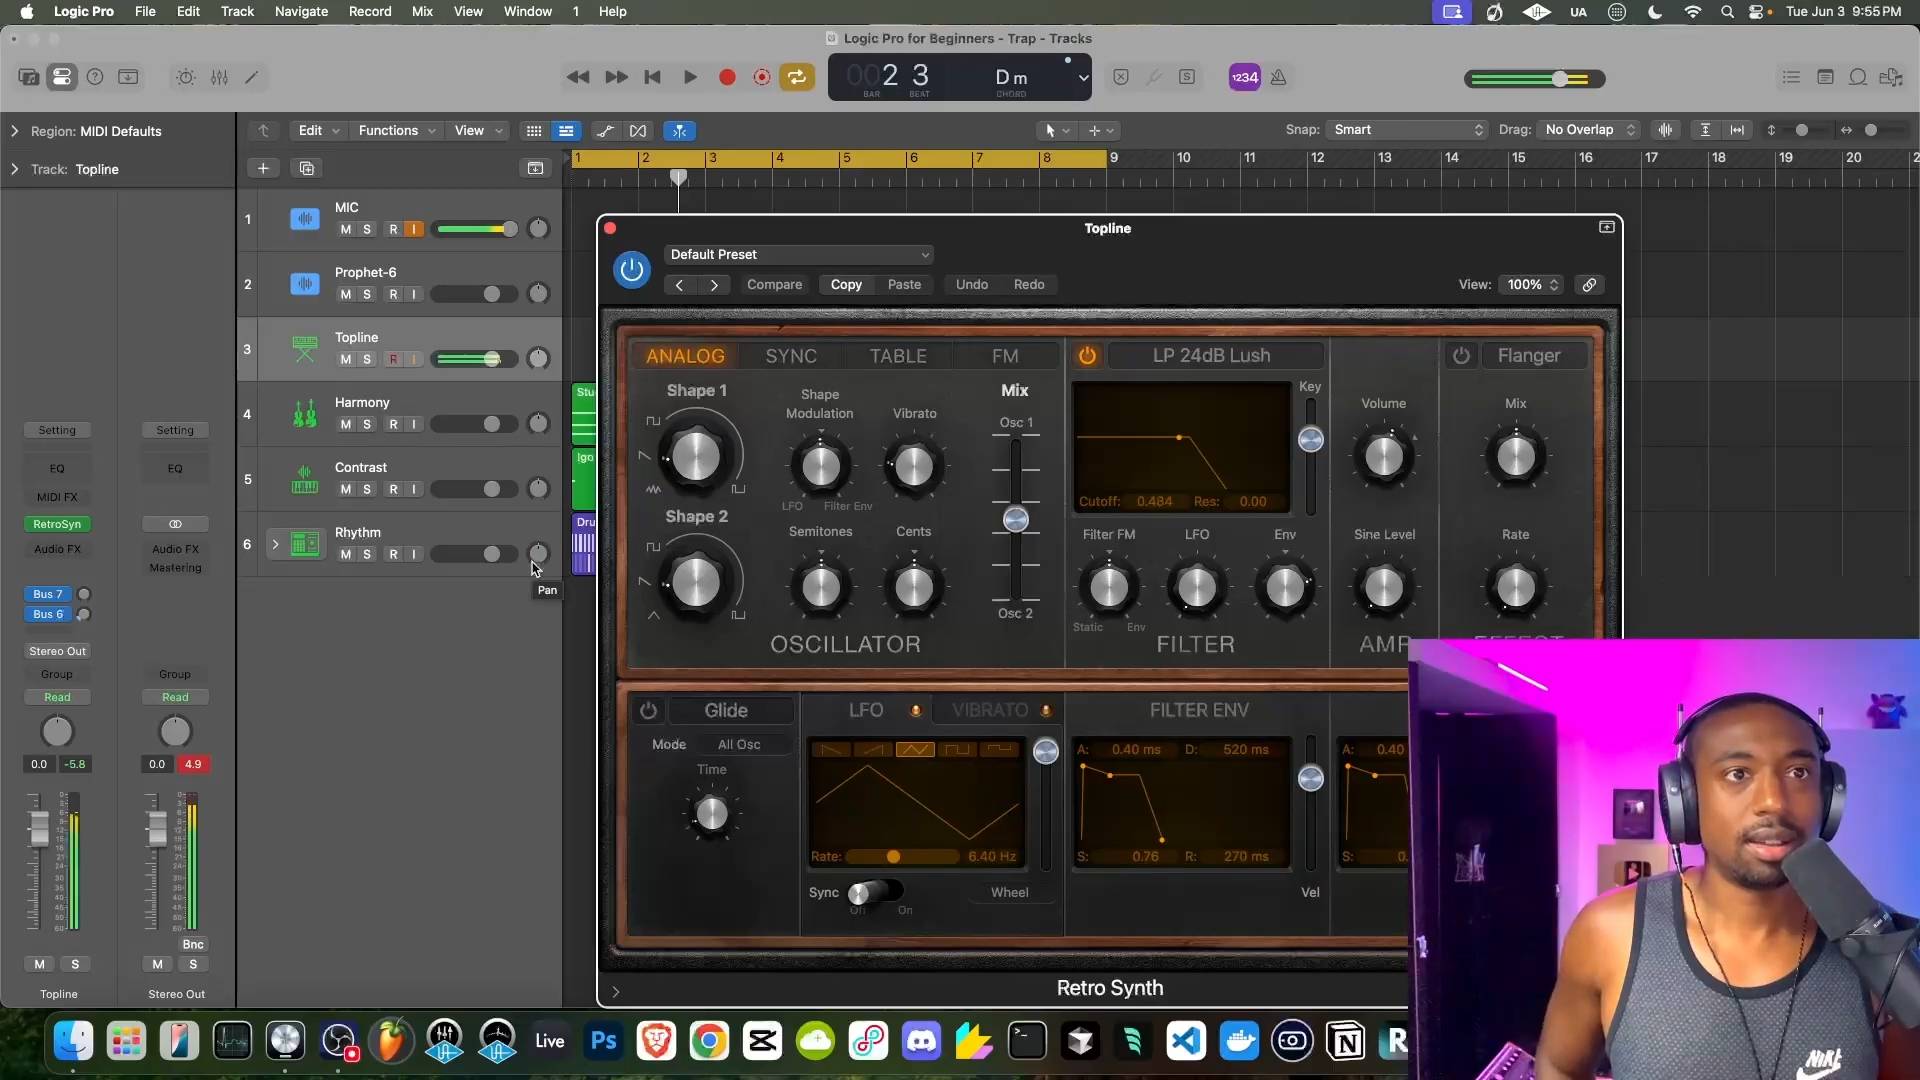Expand the Region MIDI Defaults disclosure

pyautogui.click(x=14, y=131)
